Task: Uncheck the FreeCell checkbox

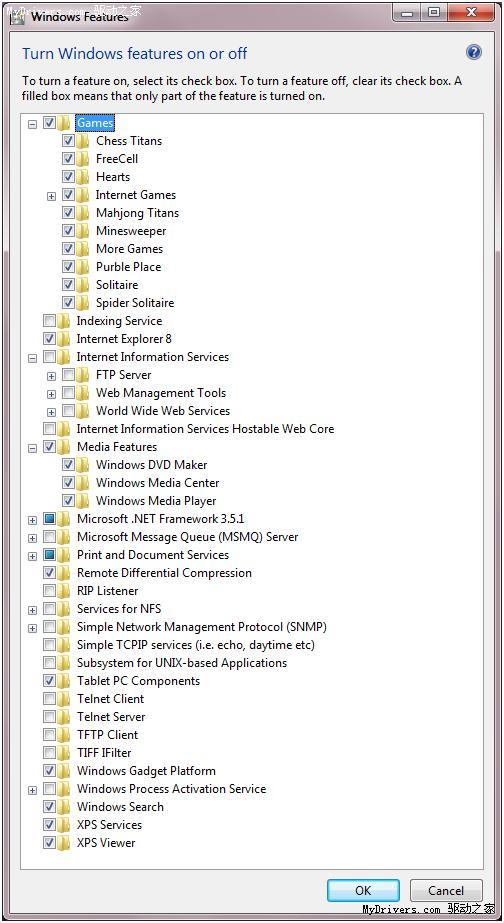Action: (68, 159)
